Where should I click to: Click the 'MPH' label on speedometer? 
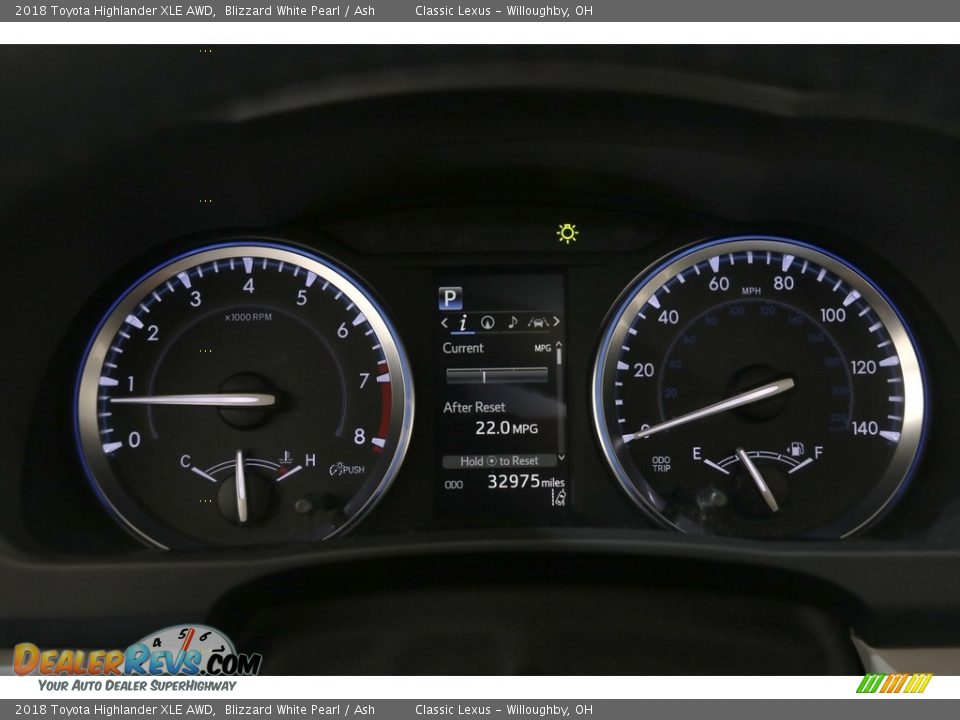751,291
